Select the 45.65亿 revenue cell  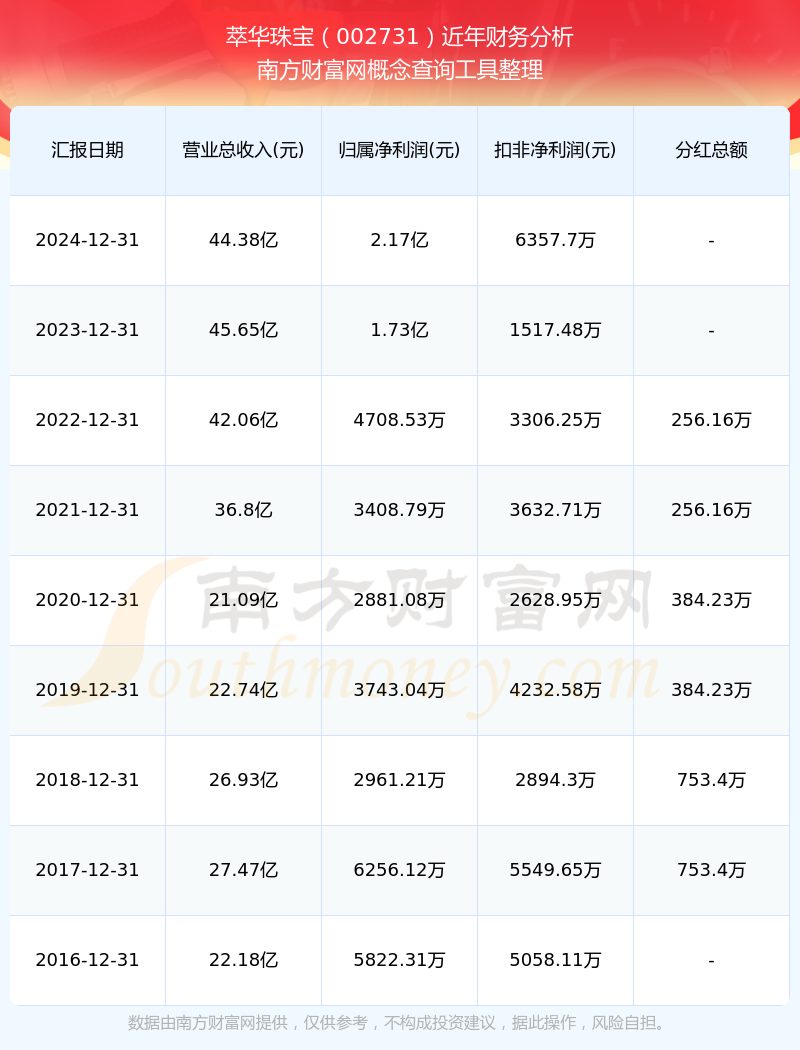[244, 330]
